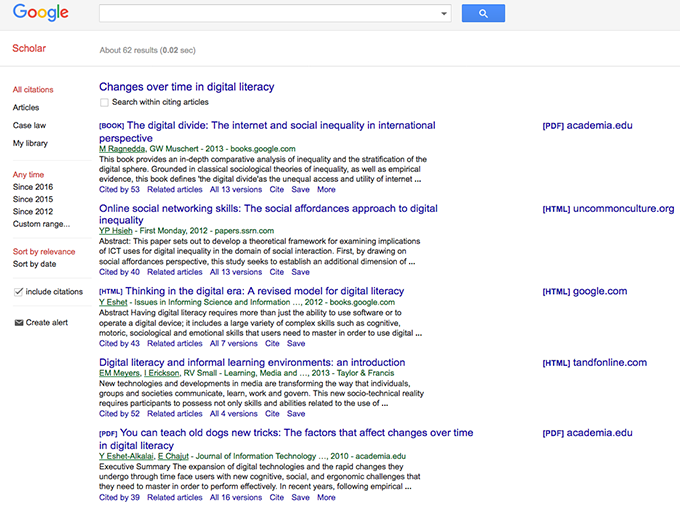Enable Search within citing articles checkbox
The image size is (680, 510).
[104, 102]
